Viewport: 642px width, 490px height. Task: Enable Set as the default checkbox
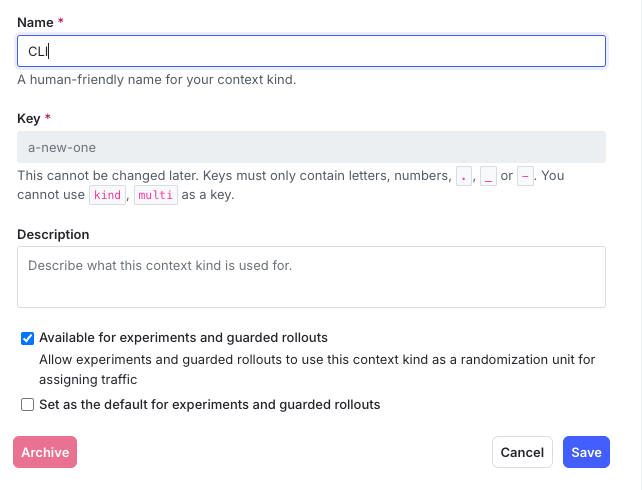(28, 405)
